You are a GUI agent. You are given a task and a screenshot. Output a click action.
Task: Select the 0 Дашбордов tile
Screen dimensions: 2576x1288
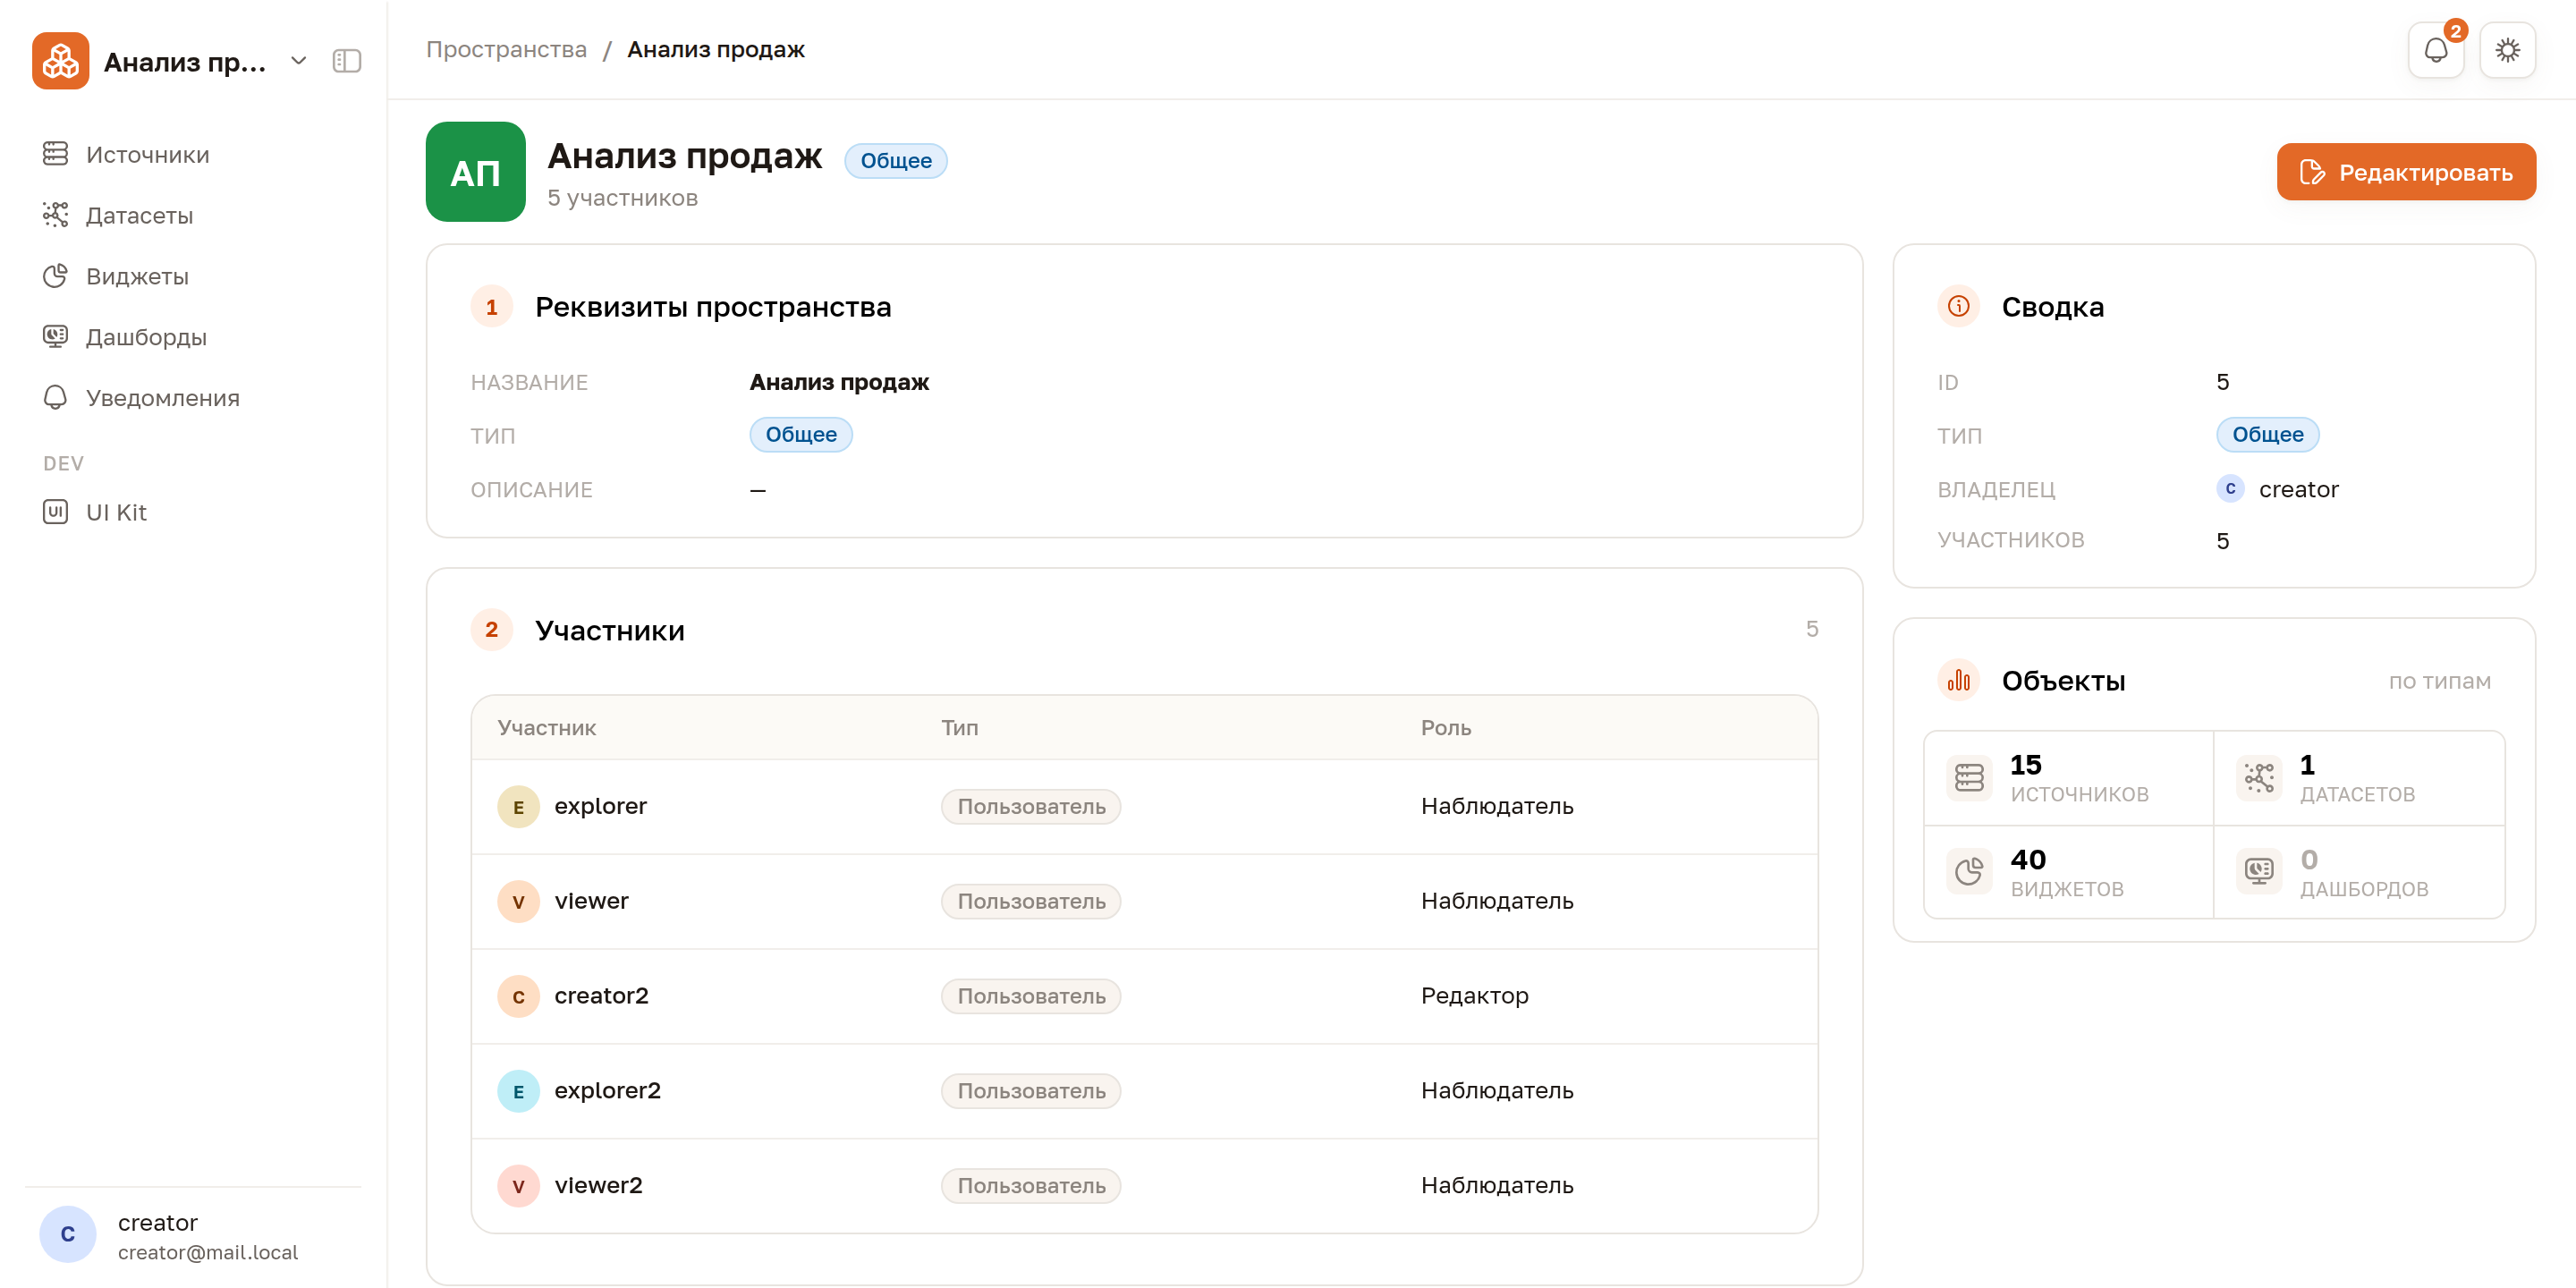pyautogui.click(x=2359, y=872)
